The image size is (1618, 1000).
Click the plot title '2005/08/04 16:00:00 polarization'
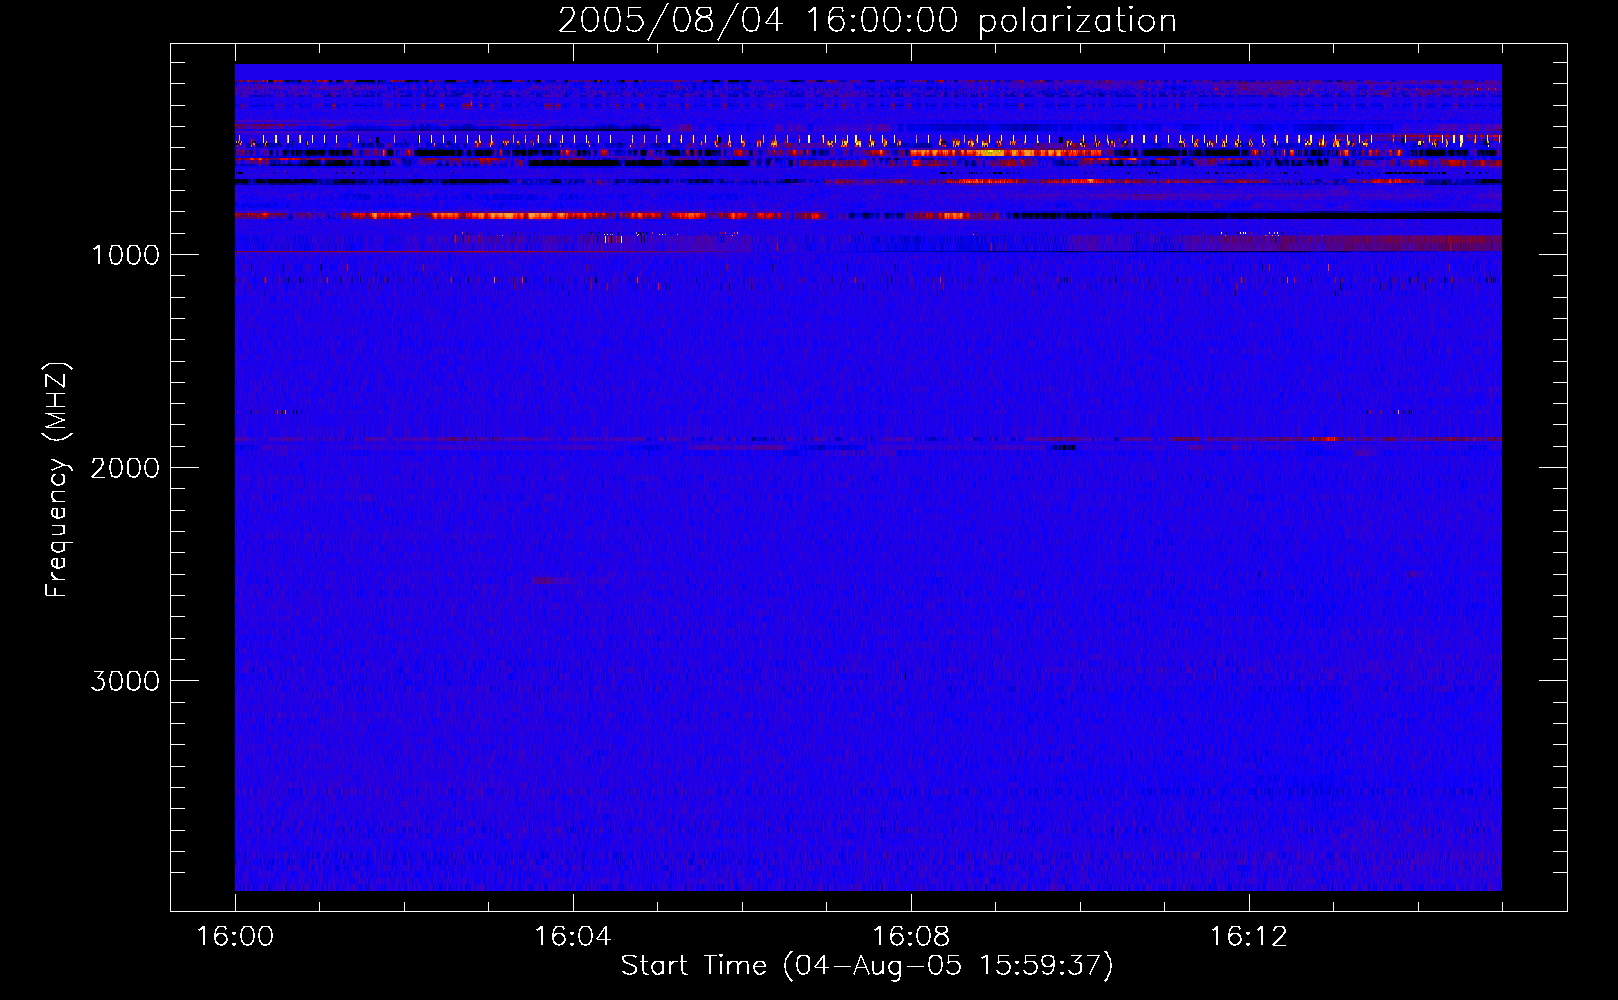pos(867,21)
